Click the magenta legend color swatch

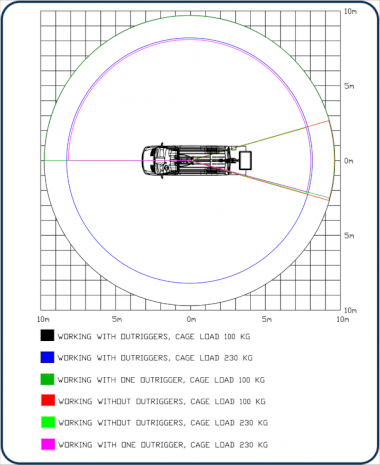pyautogui.click(x=48, y=444)
